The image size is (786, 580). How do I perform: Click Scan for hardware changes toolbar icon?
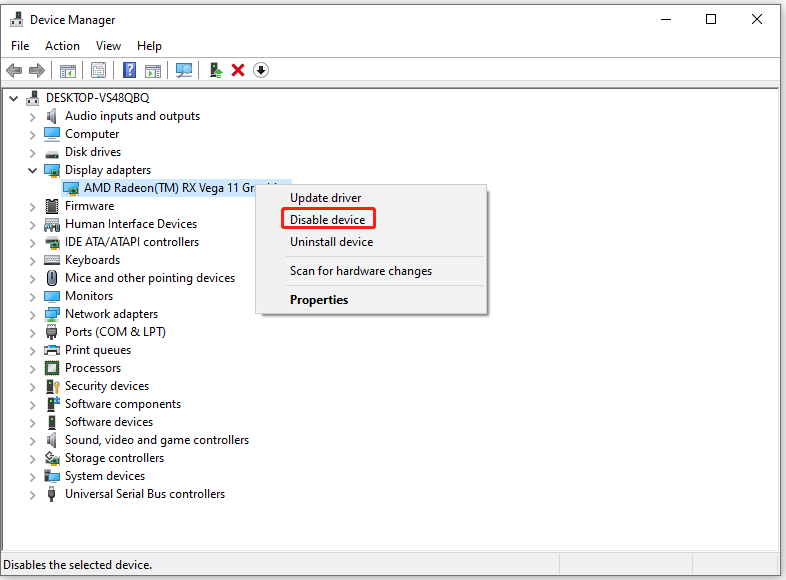pos(184,70)
